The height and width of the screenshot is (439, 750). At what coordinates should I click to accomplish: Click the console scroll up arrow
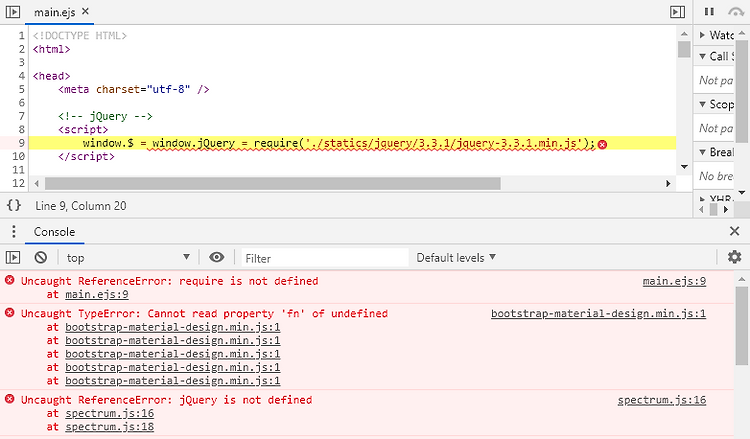(742, 279)
